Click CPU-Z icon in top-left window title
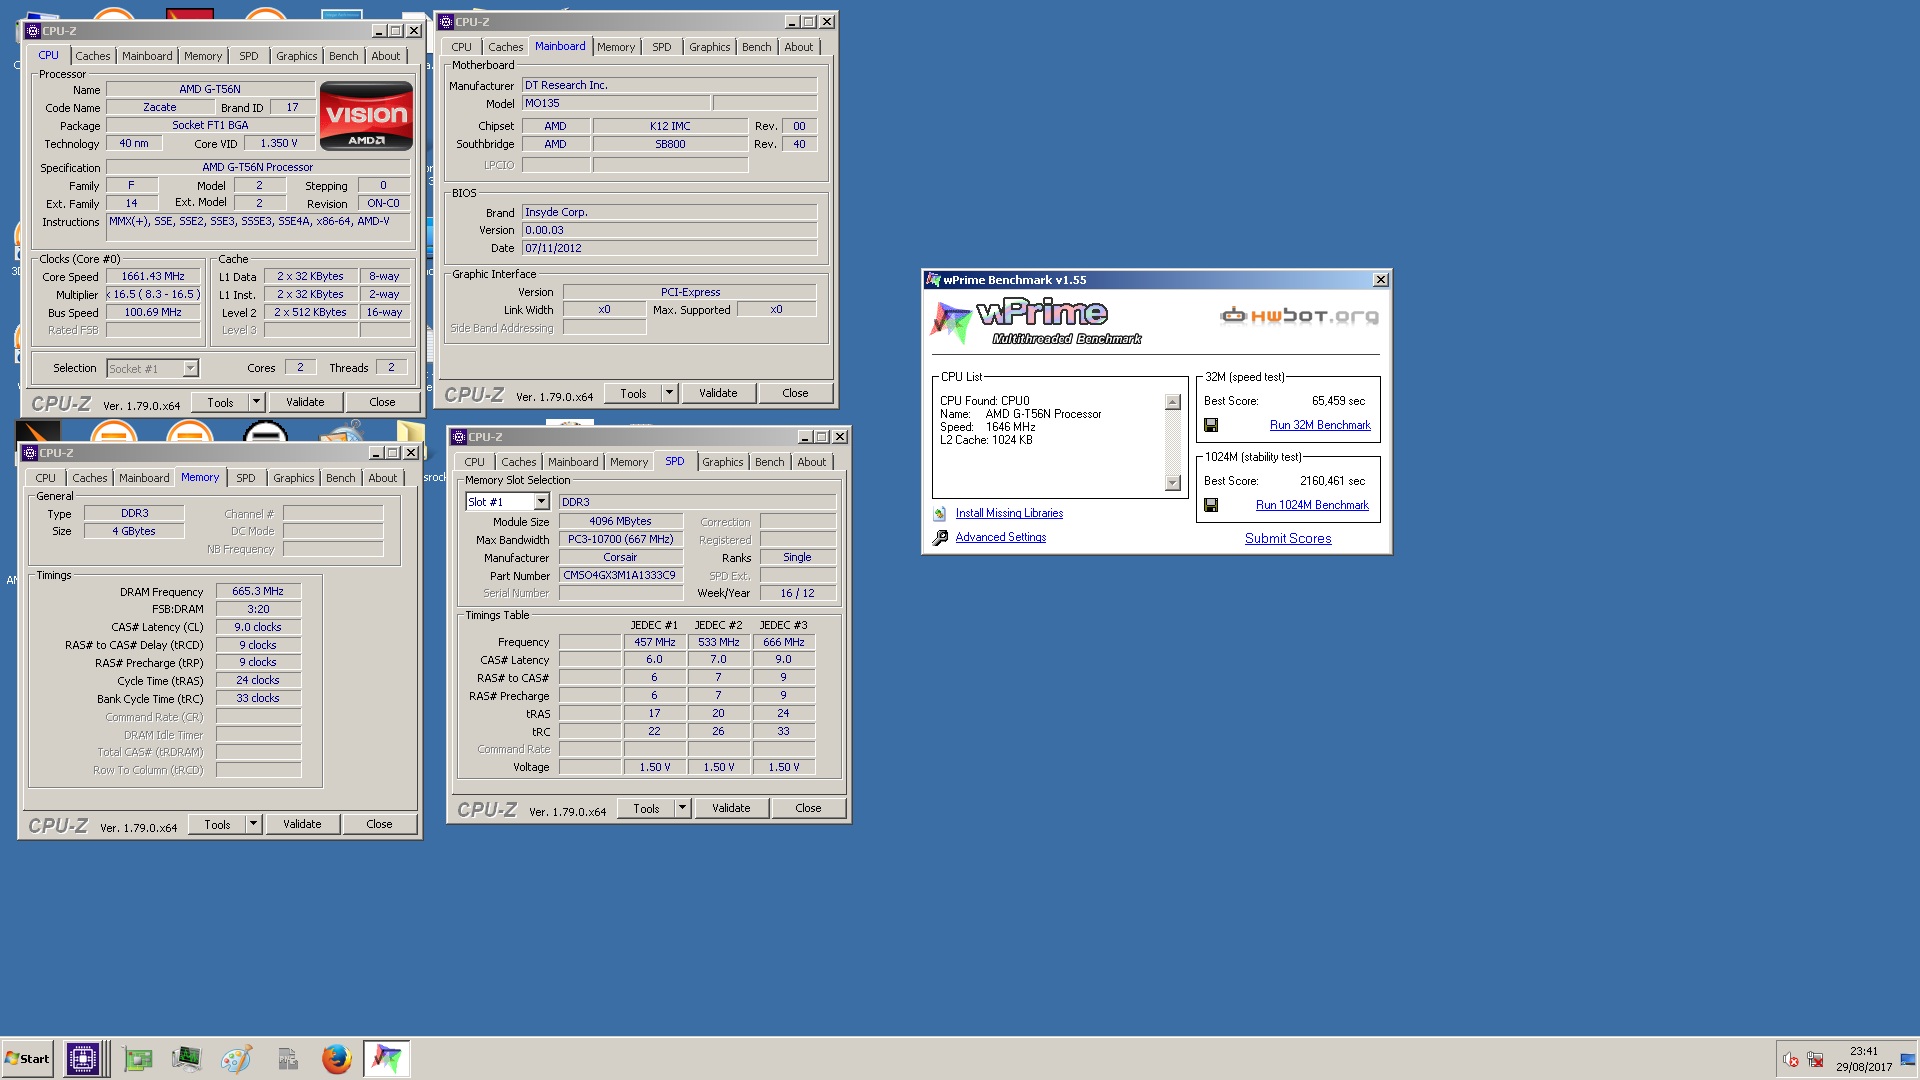The image size is (1920, 1080). pos(33,31)
